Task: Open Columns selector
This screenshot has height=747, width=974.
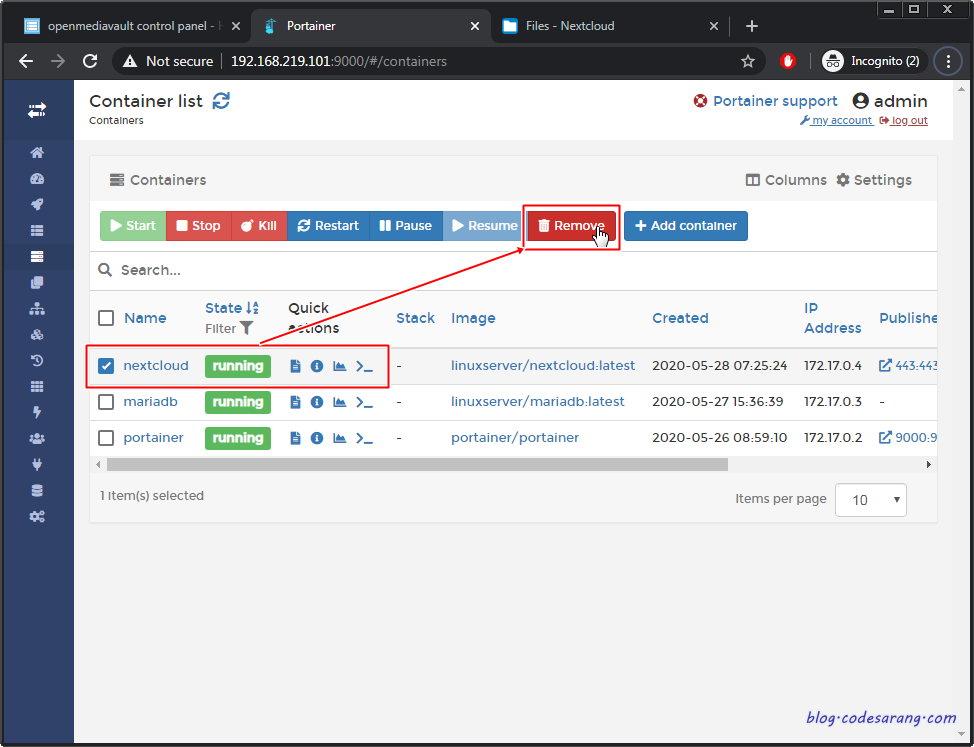Action: [786, 180]
